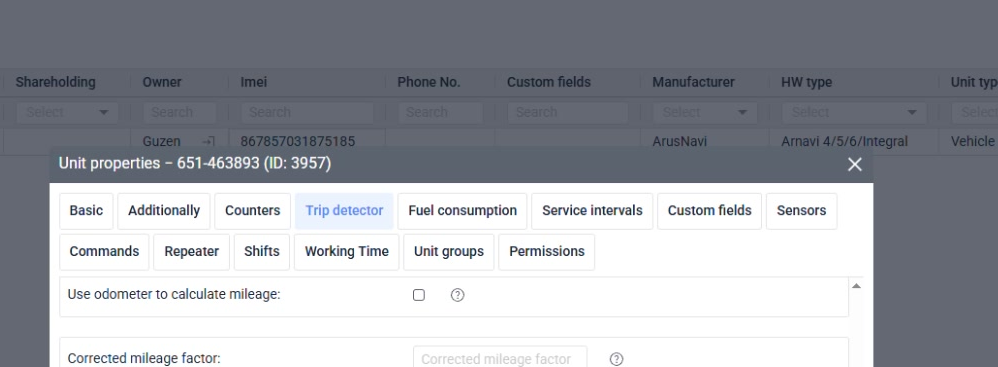Close the Unit properties dialog
The height and width of the screenshot is (367, 998).
click(855, 164)
